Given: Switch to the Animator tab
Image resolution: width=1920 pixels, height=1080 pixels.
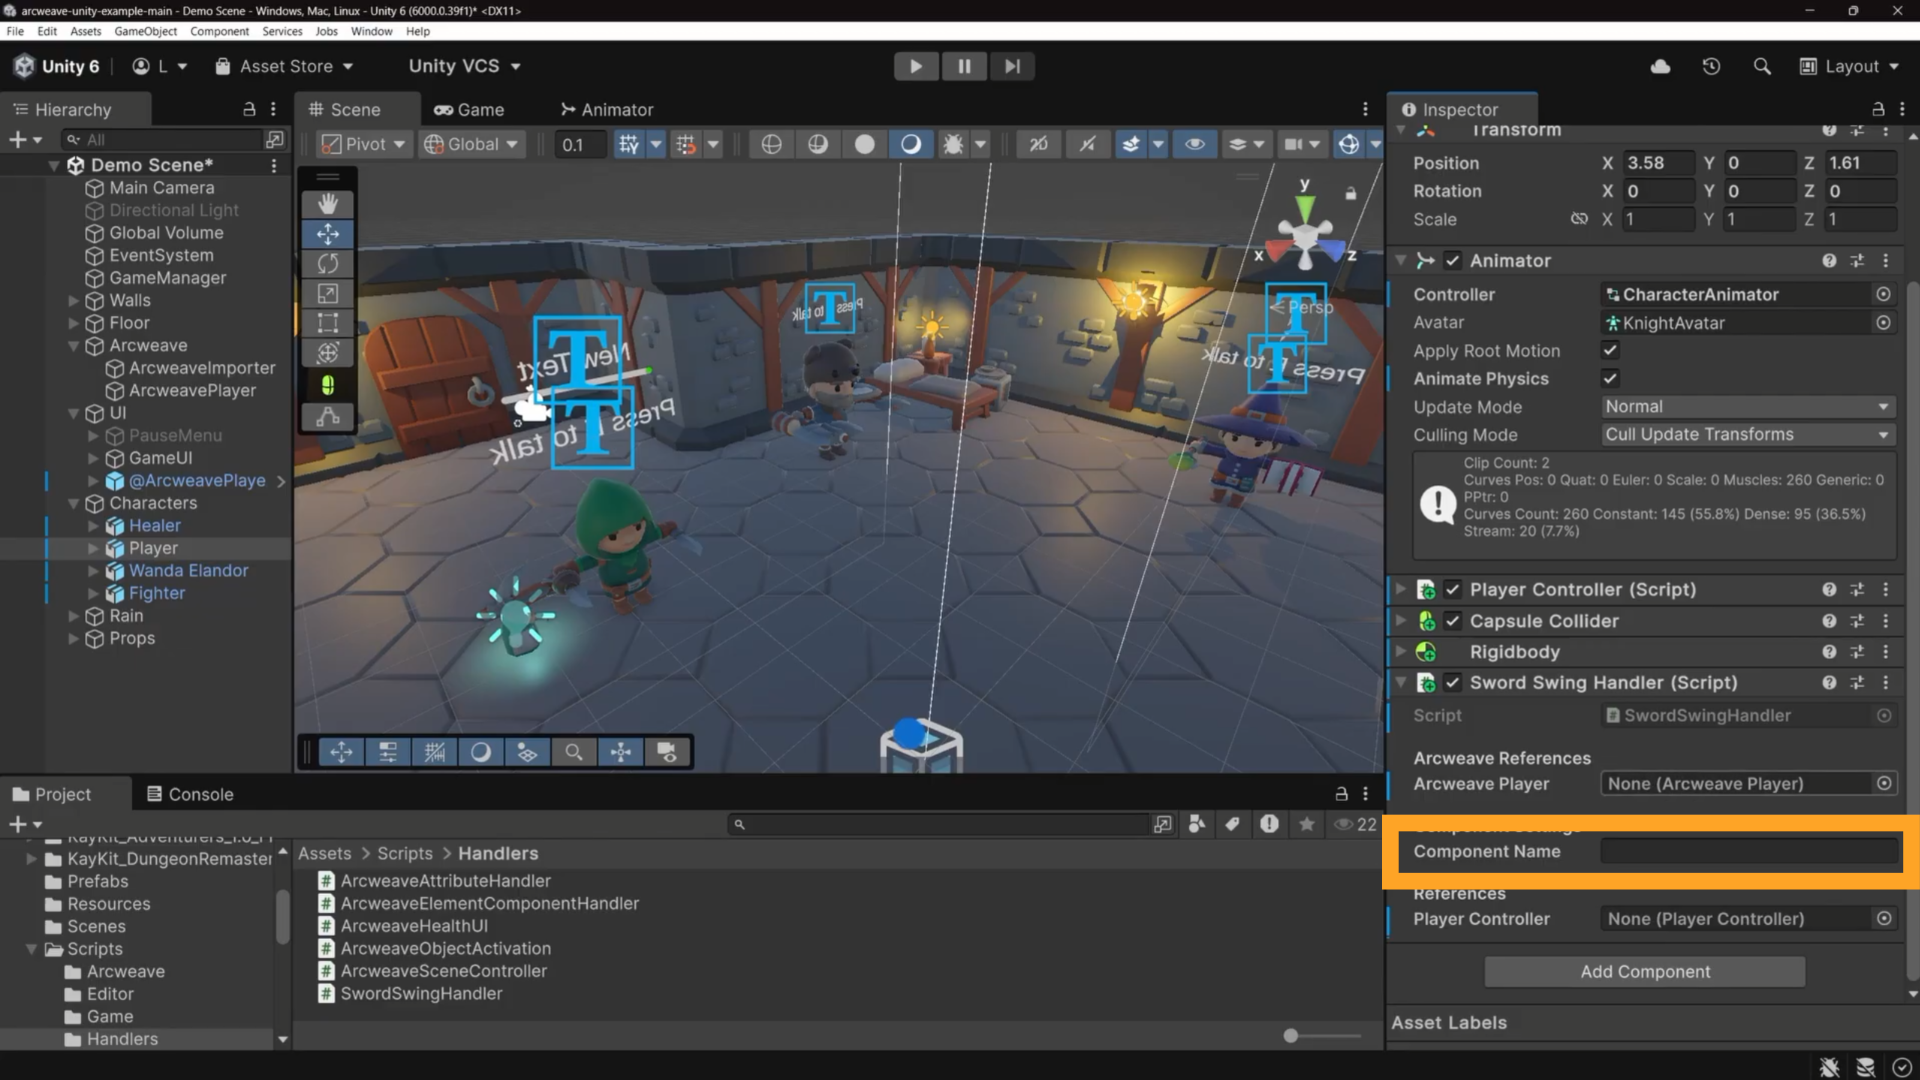Looking at the screenshot, I should point(607,109).
